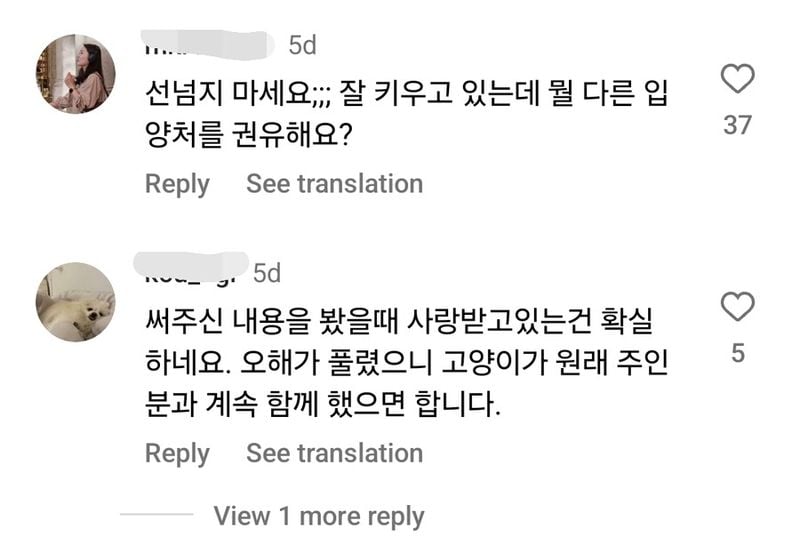The image size is (800, 554).
Task: Click the second comment's 5d timestamp
Action: click(x=267, y=273)
